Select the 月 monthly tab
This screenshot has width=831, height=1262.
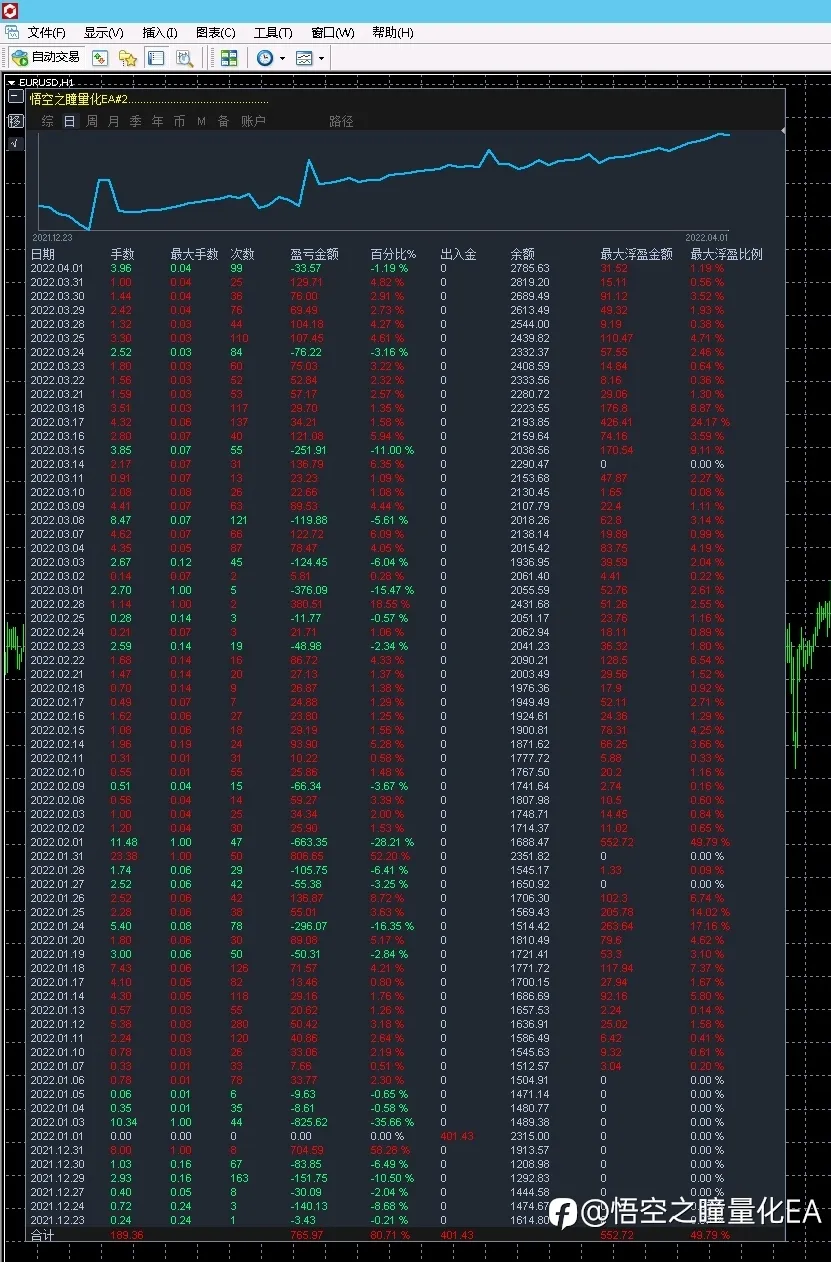(113, 121)
